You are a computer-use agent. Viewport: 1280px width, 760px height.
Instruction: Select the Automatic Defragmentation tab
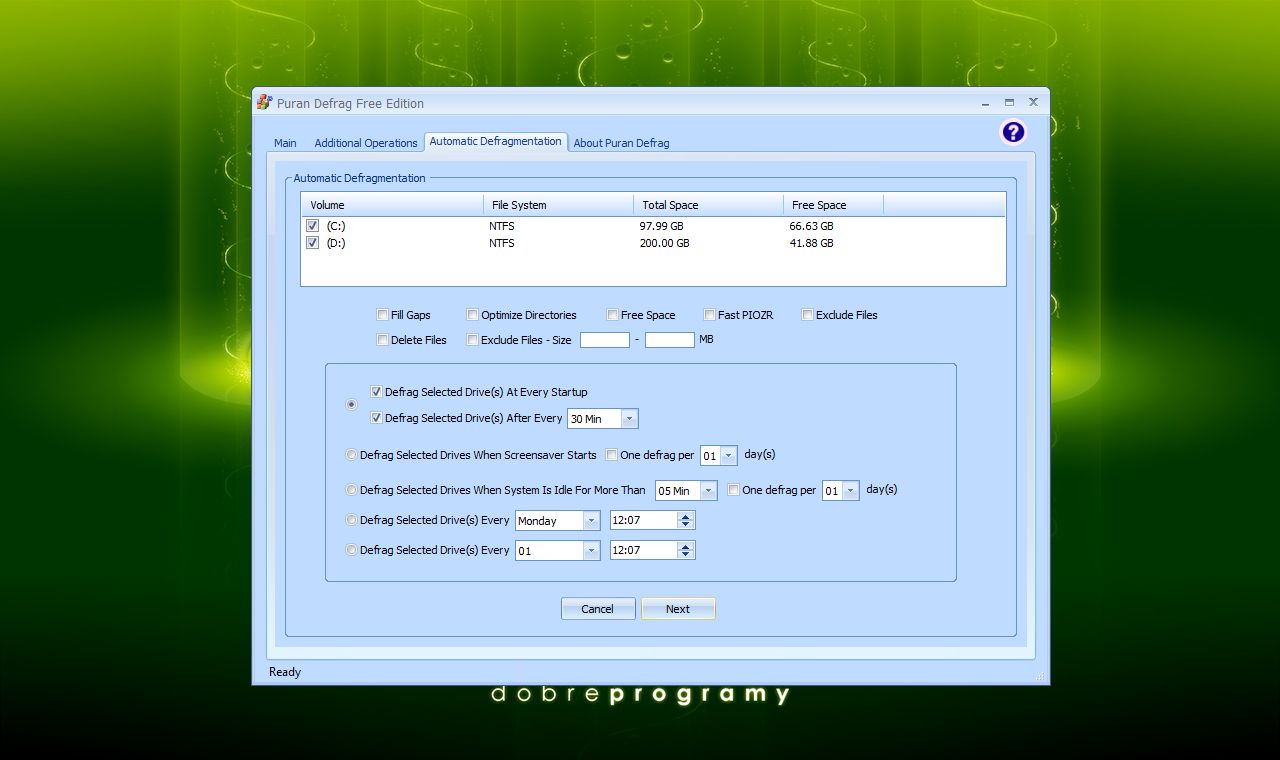pos(496,142)
